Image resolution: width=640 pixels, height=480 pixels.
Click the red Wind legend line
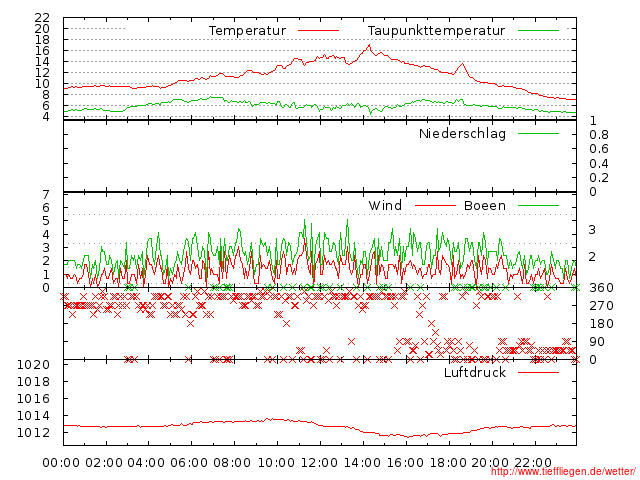[435, 205]
